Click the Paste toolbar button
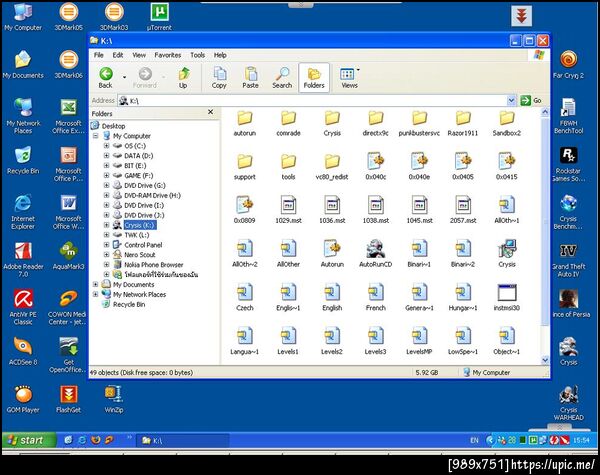 tap(251, 78)
